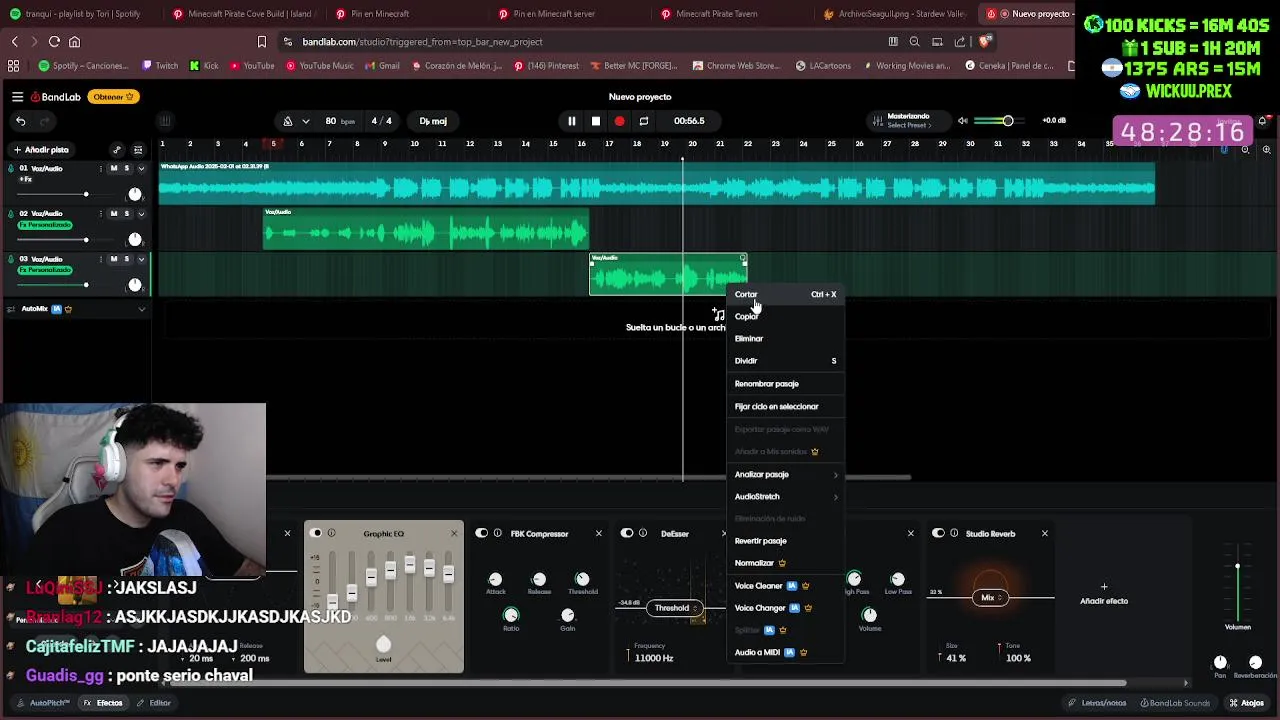The width and height of the screenshot is (1280, 720).
Task: Expand track 02 chevron
Action: click(x=140, y=213)
